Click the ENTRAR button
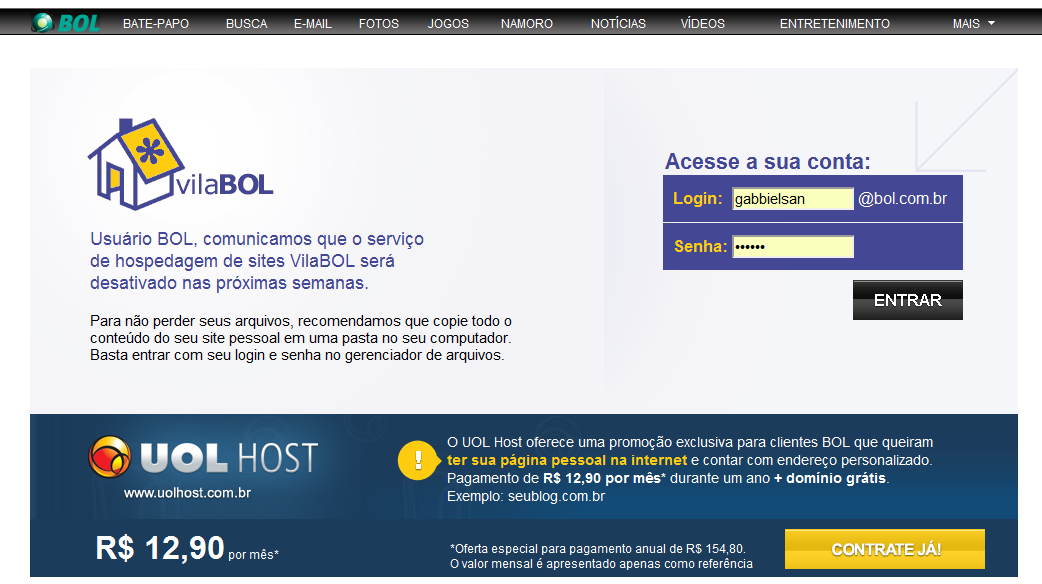The image size is (1042, 584). click(908, 300)
